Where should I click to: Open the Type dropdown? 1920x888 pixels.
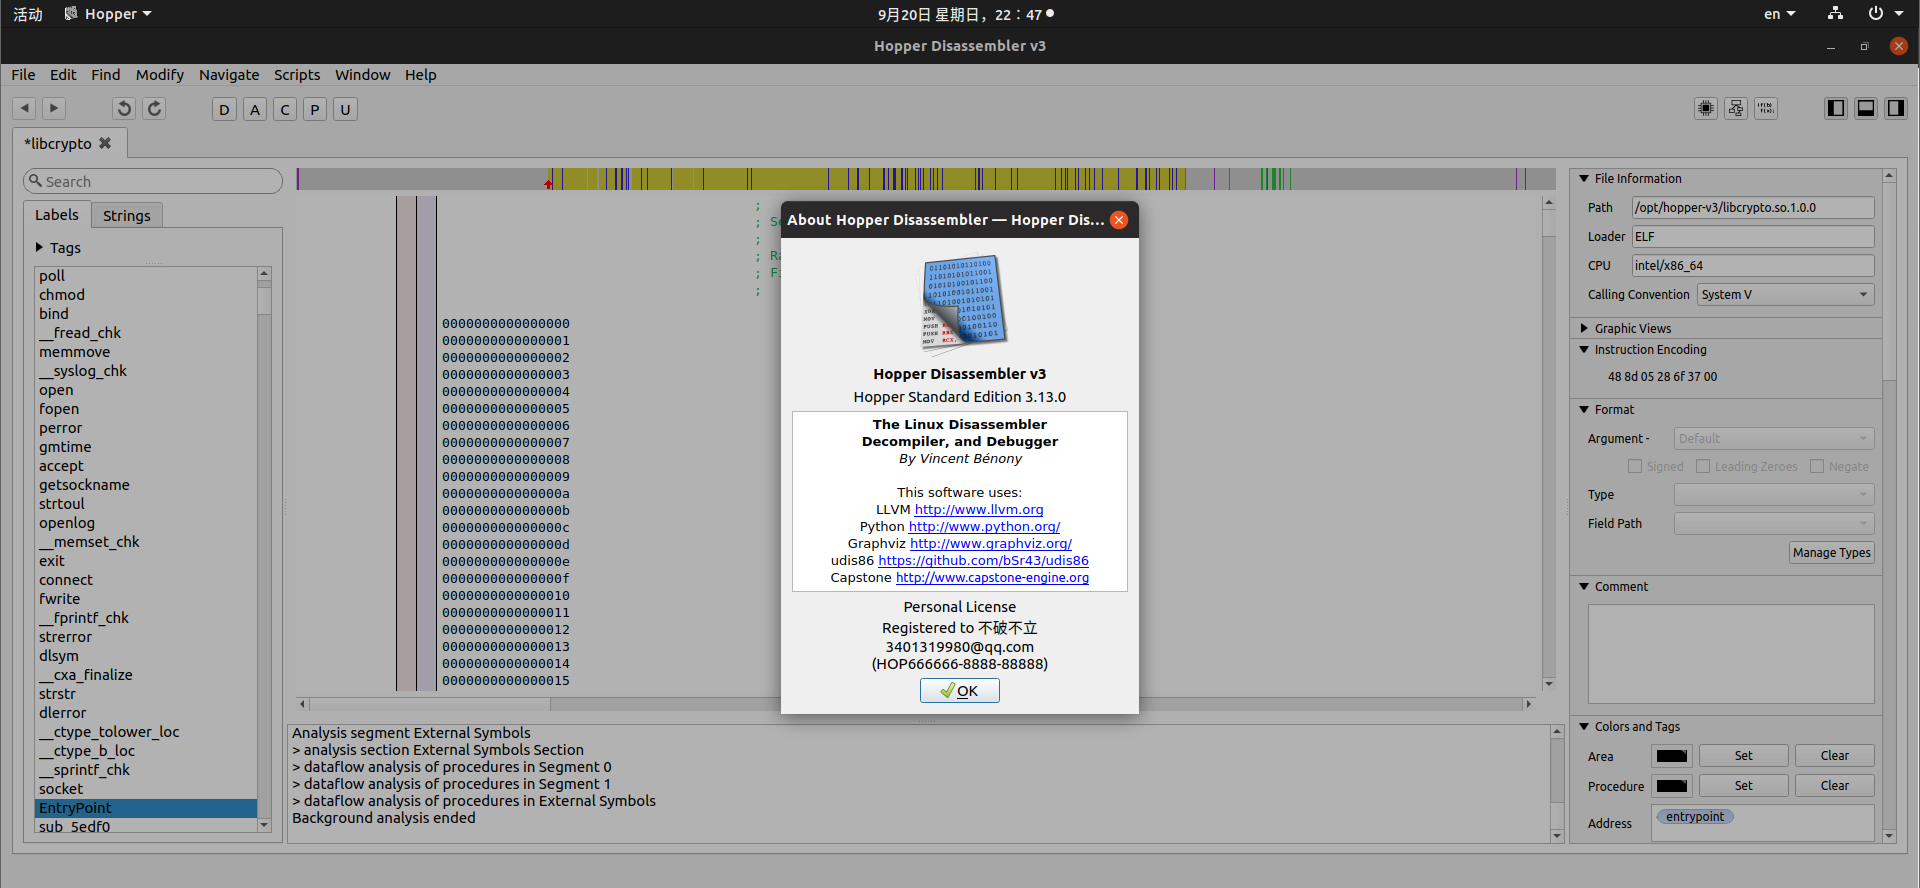[x=1774, y=495]
